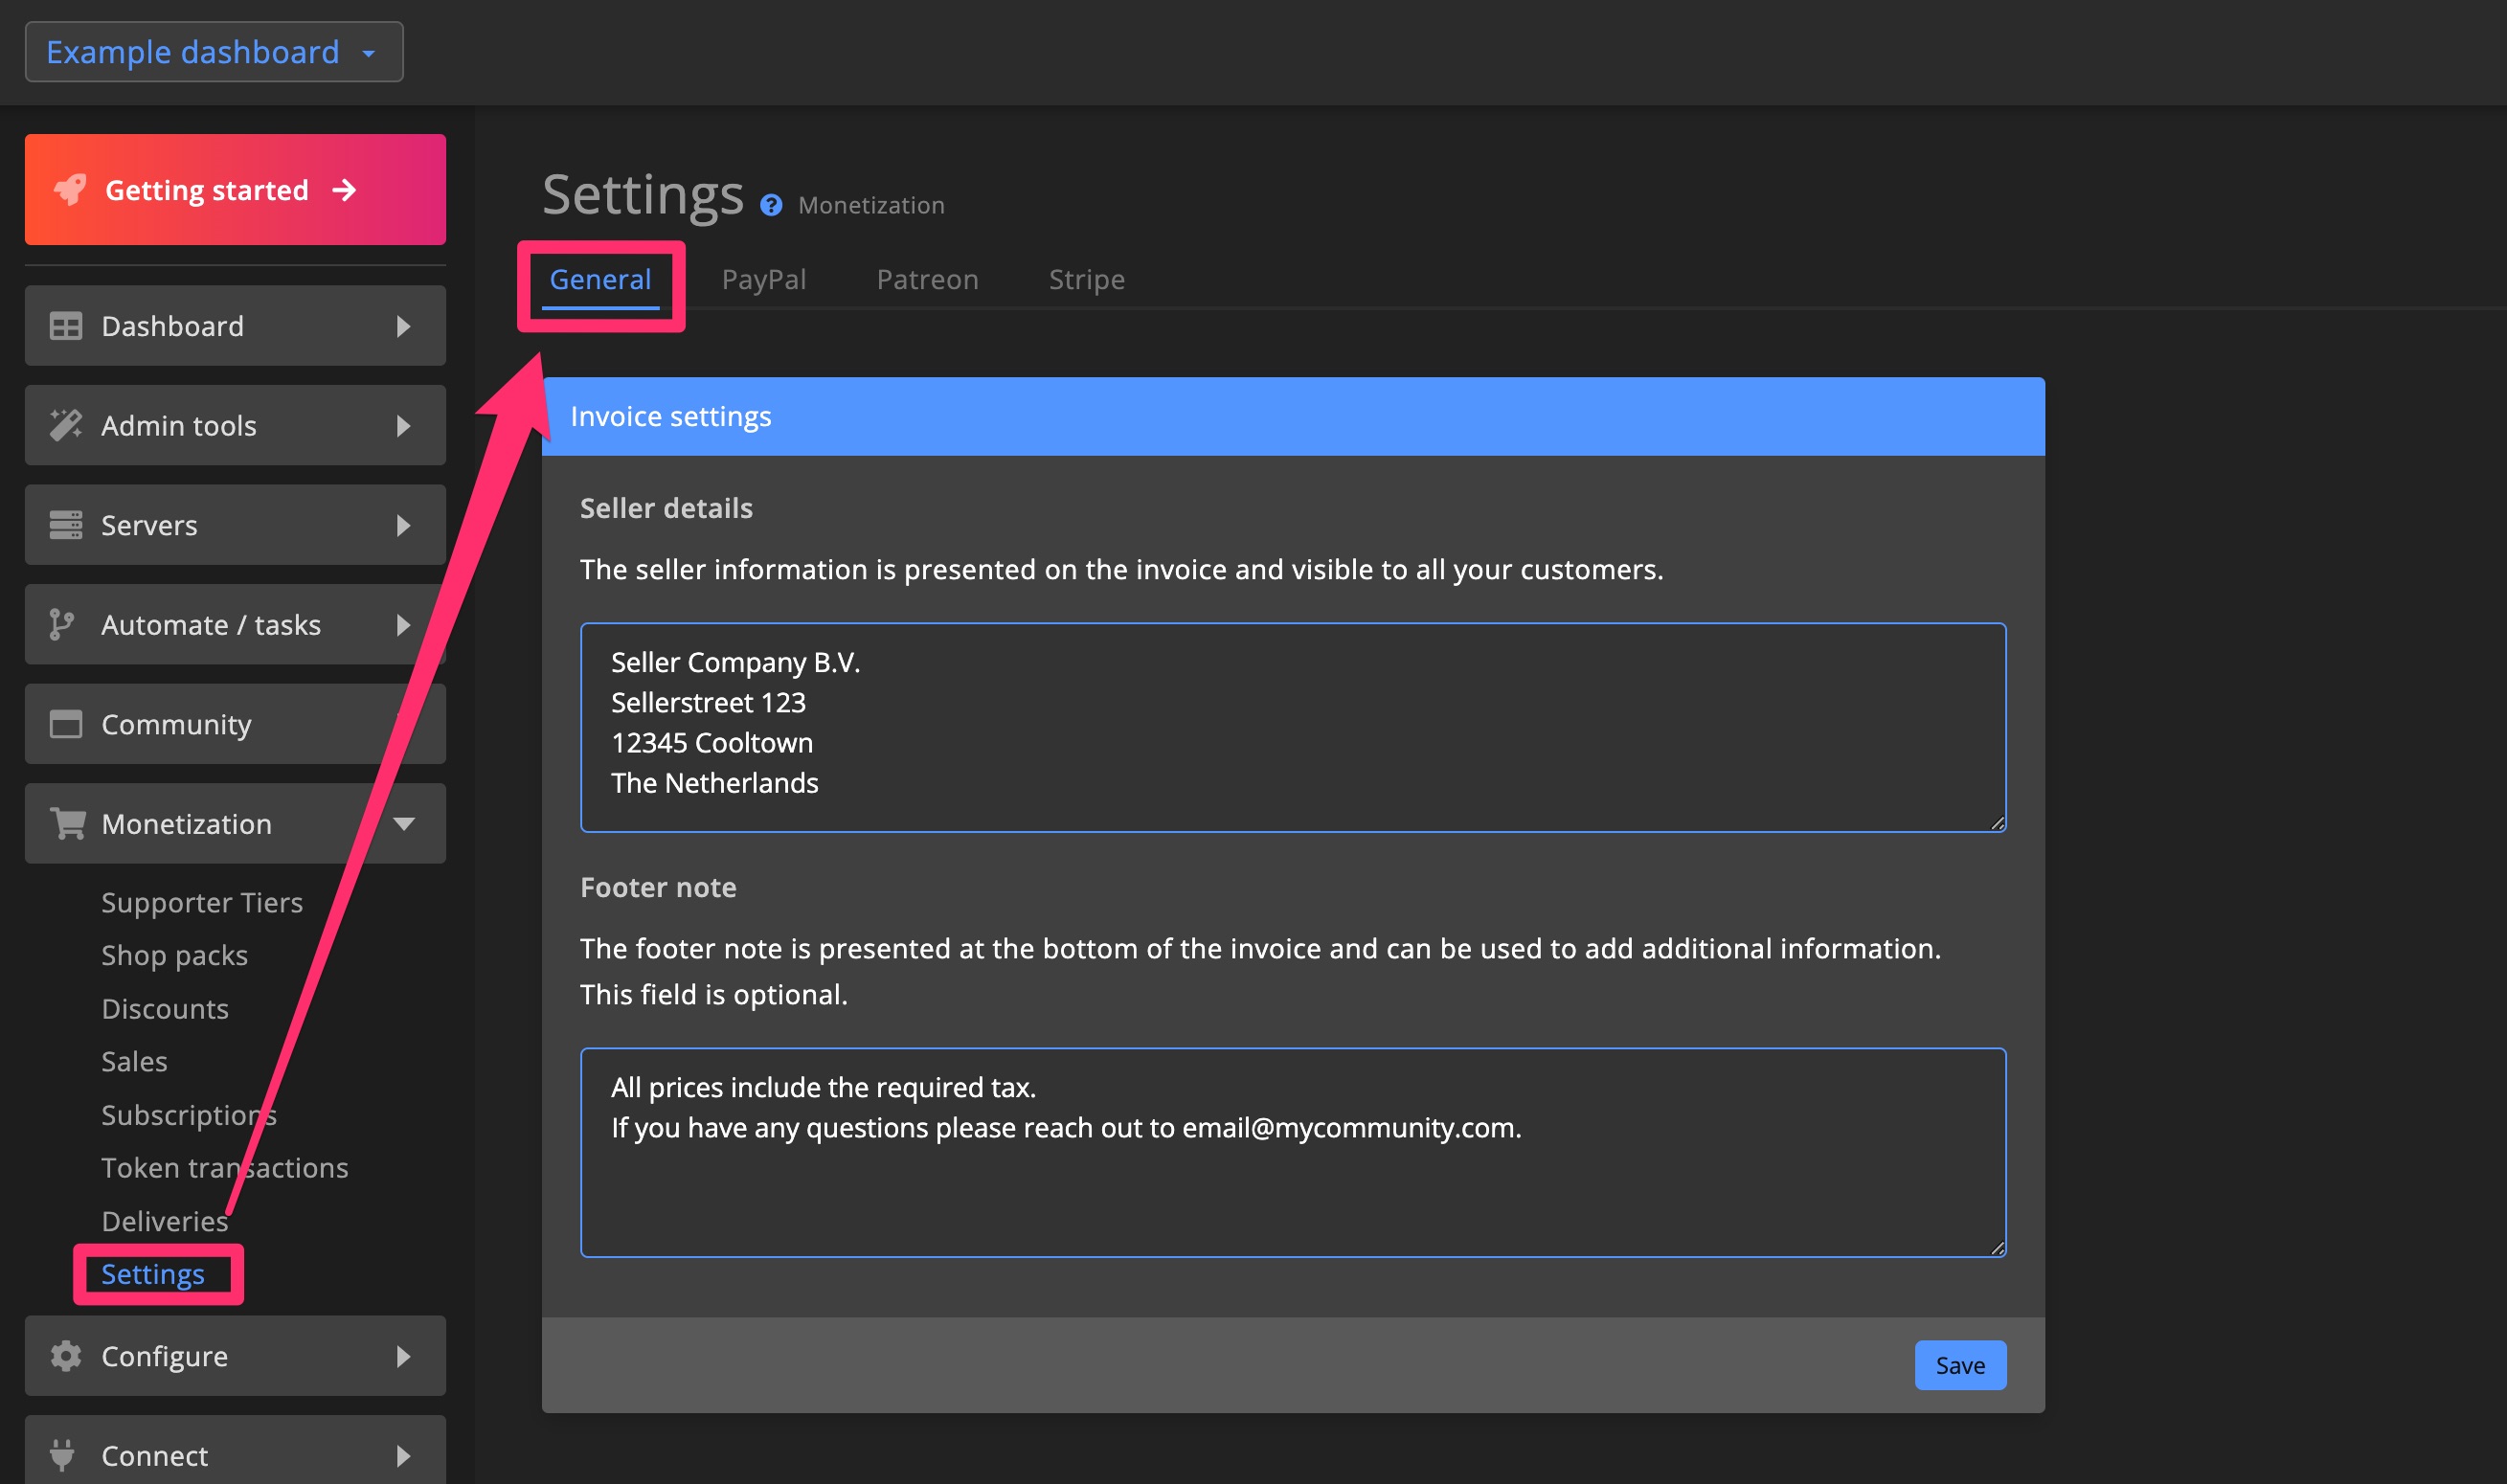
Task: Click the Admin tools wrench icon
Action: coord(65,425)
